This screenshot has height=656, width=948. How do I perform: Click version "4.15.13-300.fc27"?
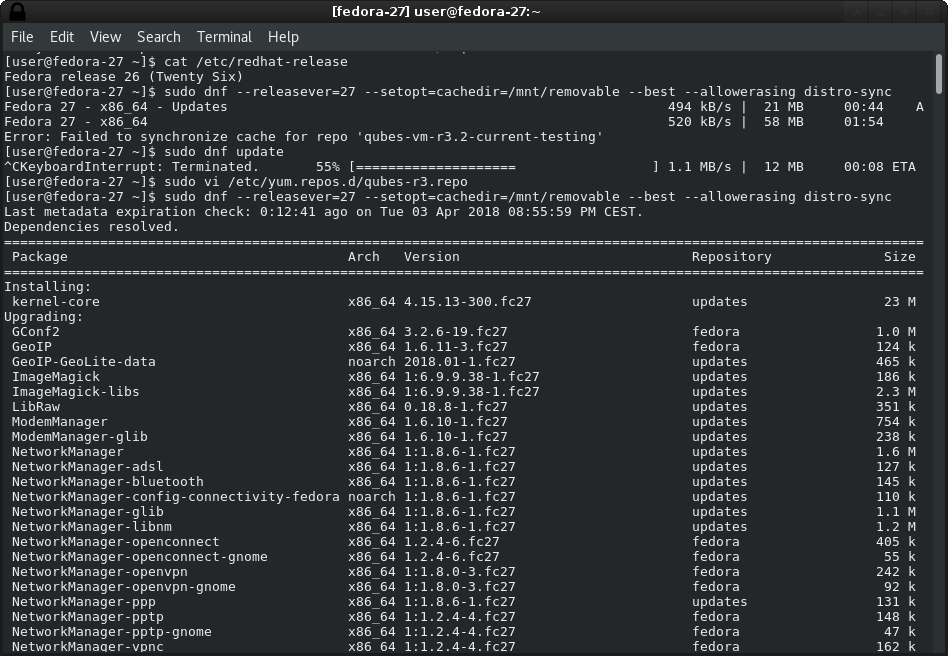[x=467, y=302]
